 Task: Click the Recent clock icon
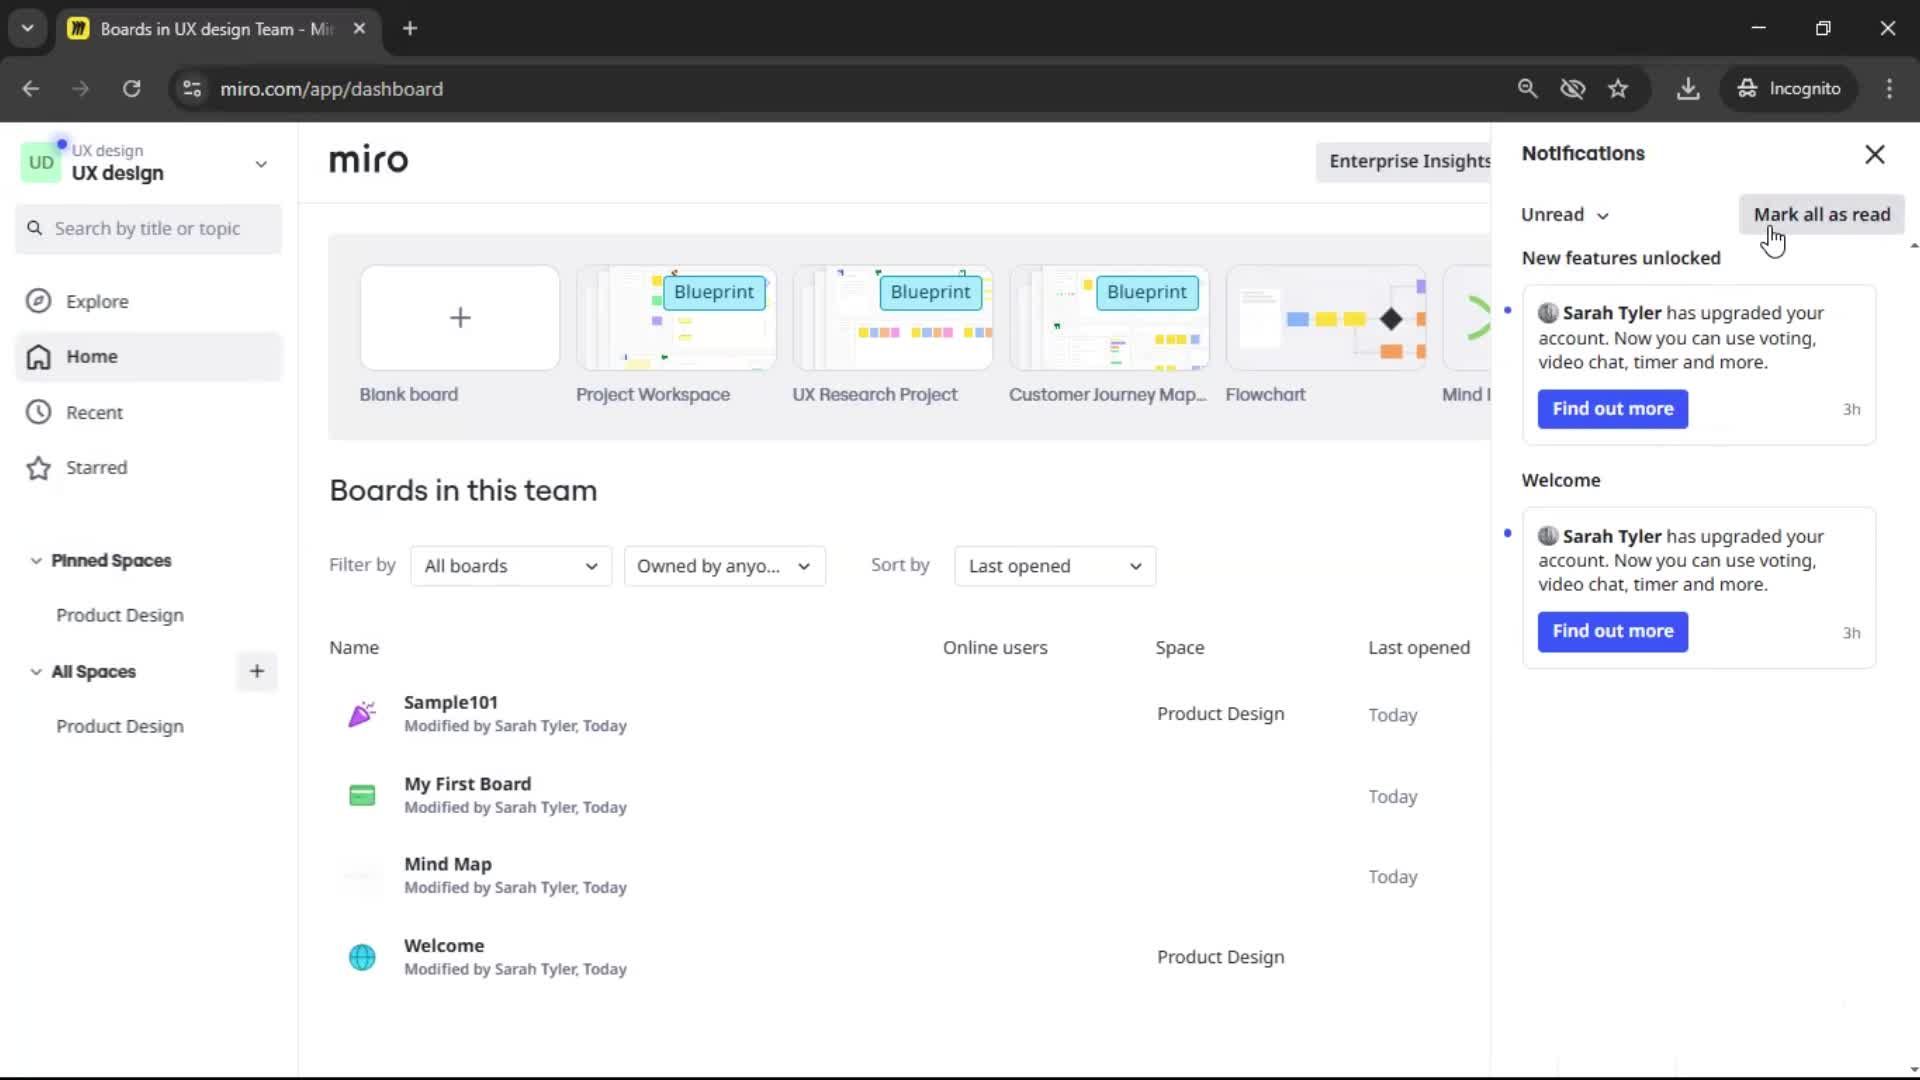click(x=38, y=412)
